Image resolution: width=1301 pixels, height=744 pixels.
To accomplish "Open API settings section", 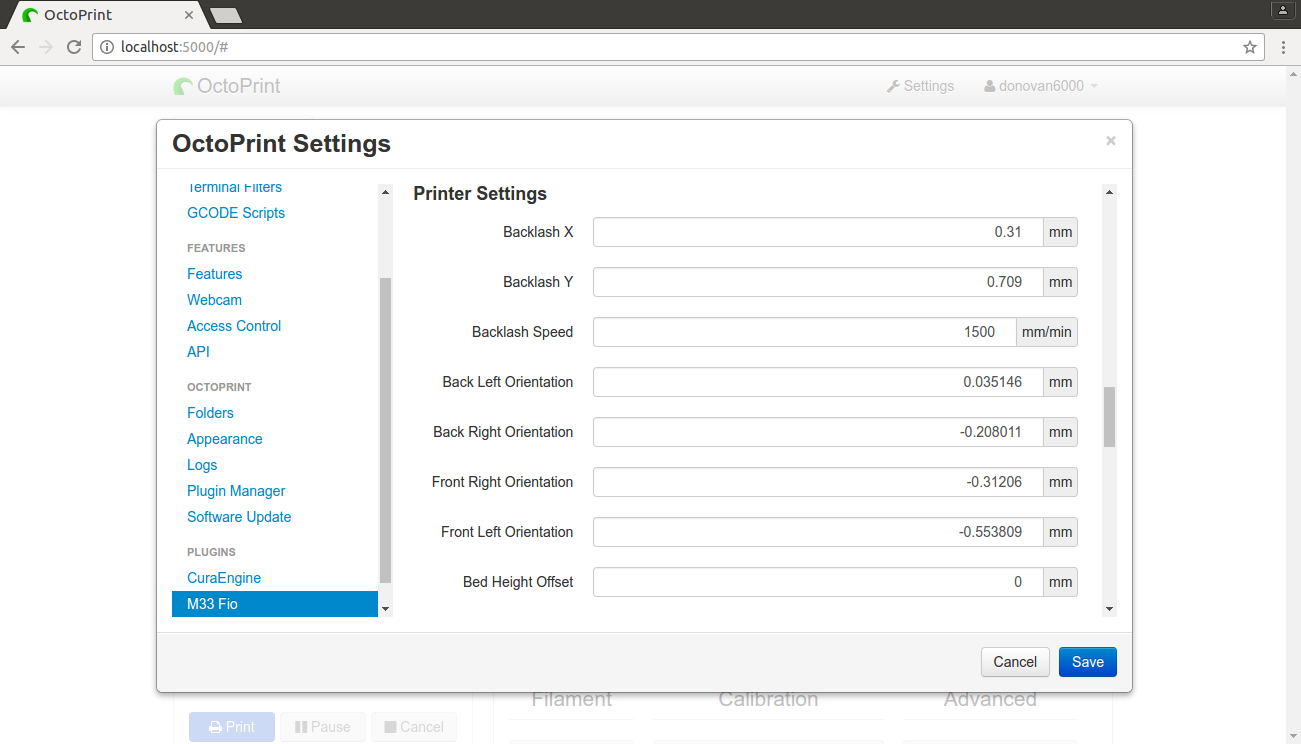I will point(198,352).
